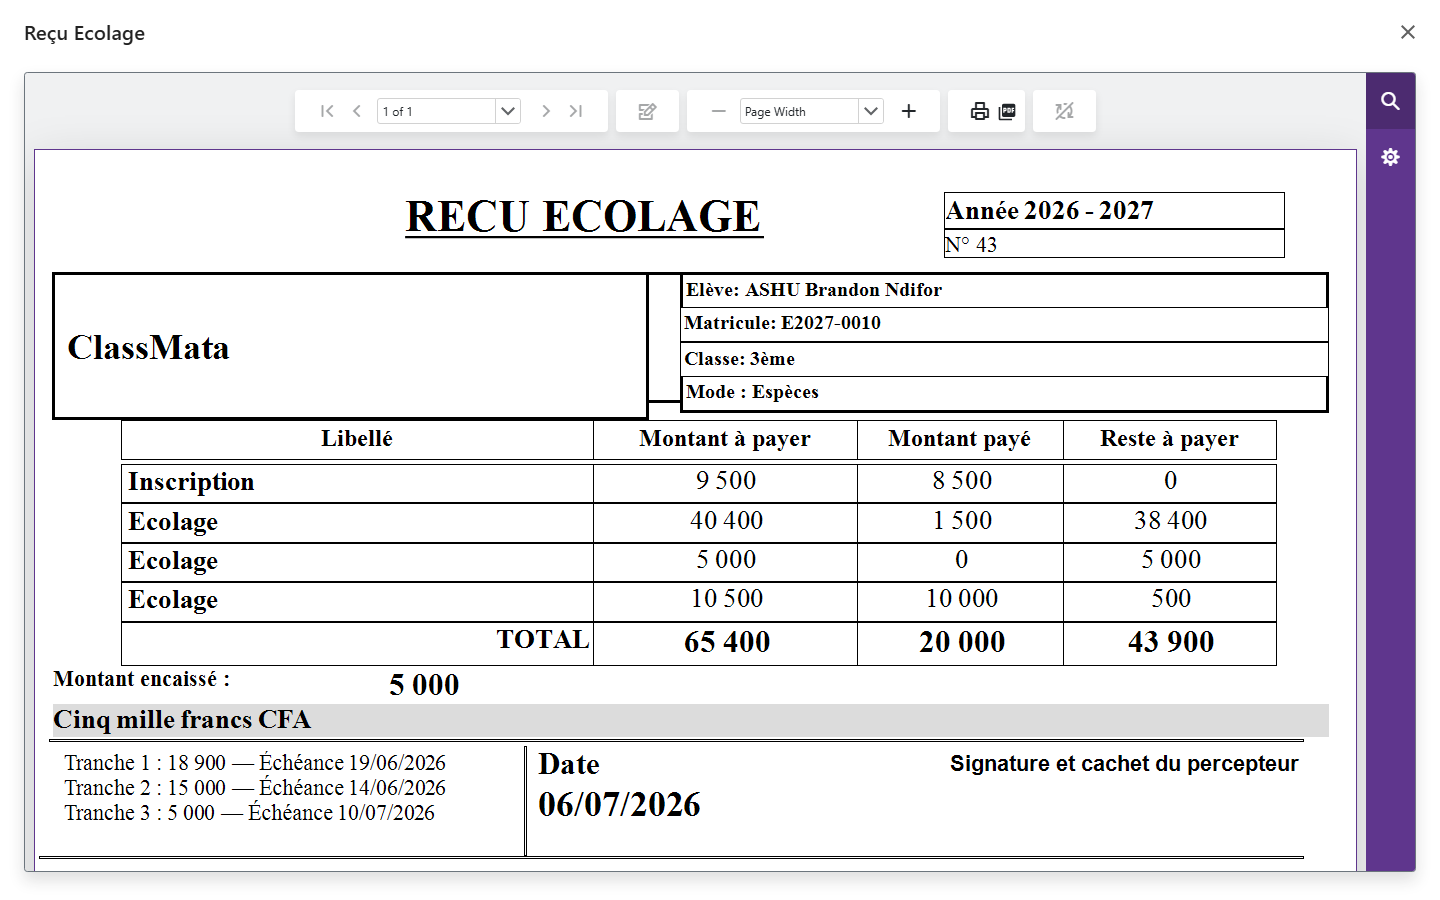Click remaining amount '38 400'
This screenshot has width=1440, height=900.
(x=1171, y=521)
